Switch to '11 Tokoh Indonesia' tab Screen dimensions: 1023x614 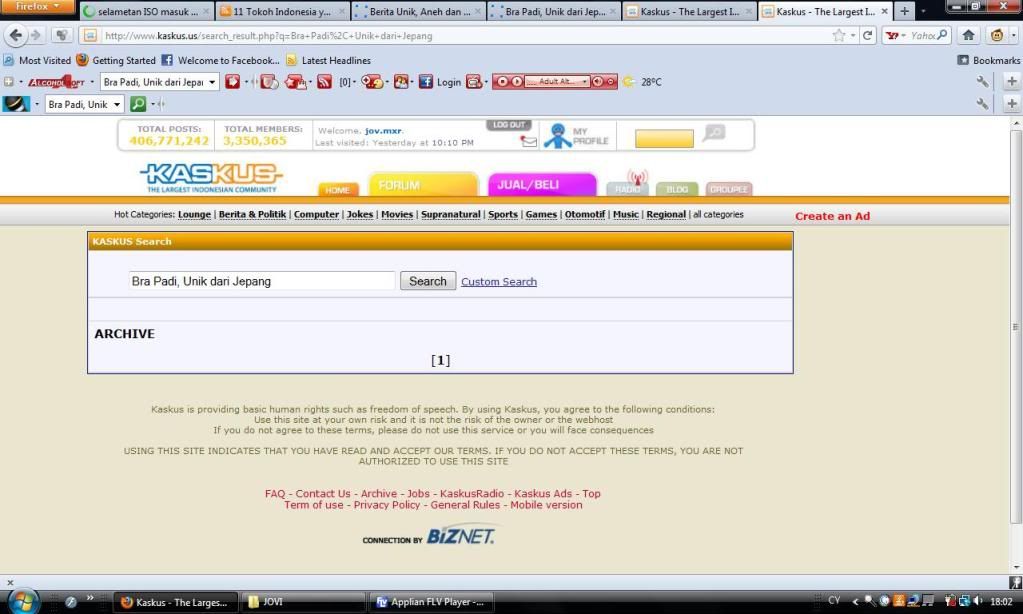pos(282,11)
